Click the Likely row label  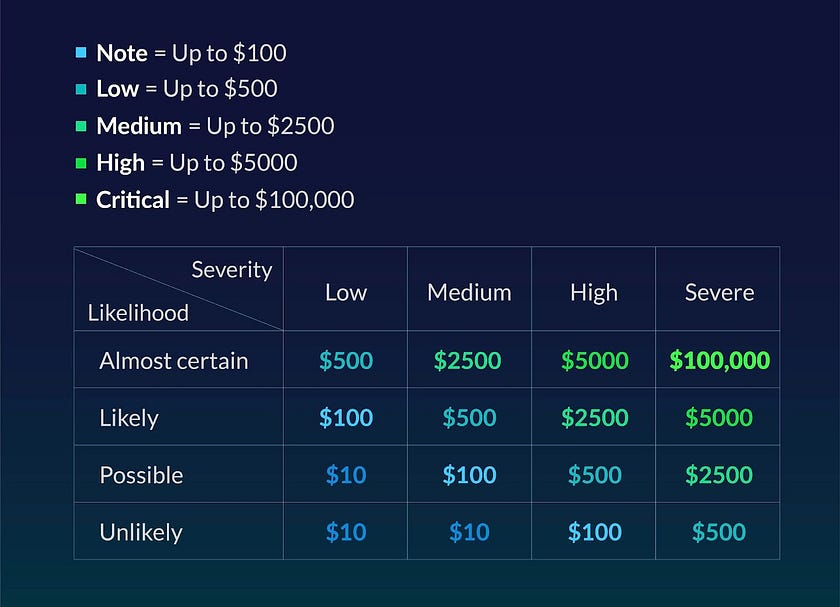(x=128, y=417)
